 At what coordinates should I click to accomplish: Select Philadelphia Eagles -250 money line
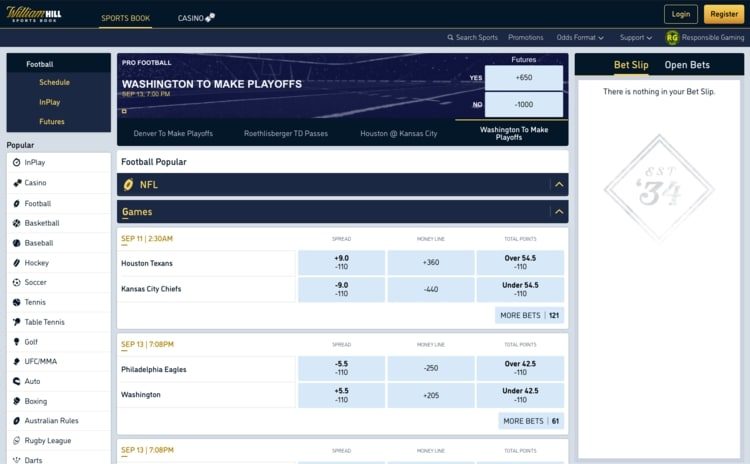coord(431,368)
